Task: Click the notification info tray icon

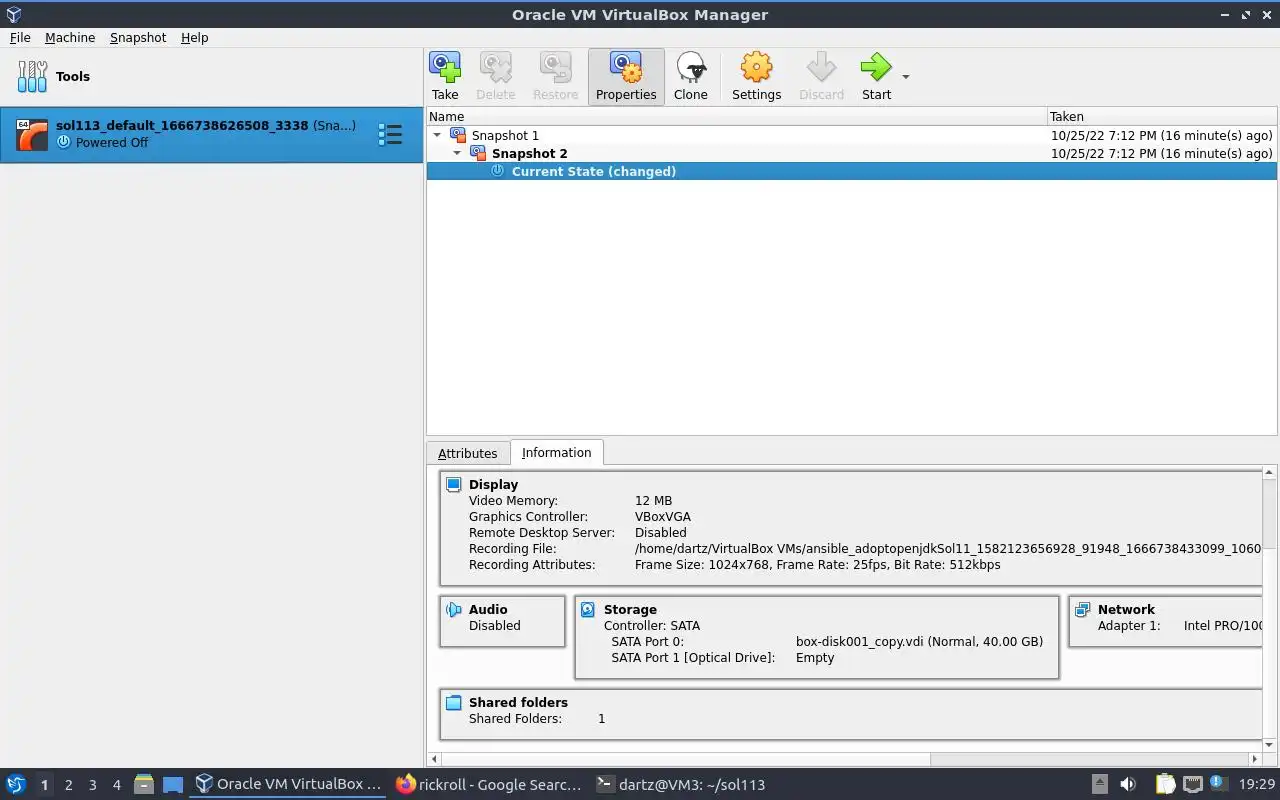Action: click(1217, 782)
